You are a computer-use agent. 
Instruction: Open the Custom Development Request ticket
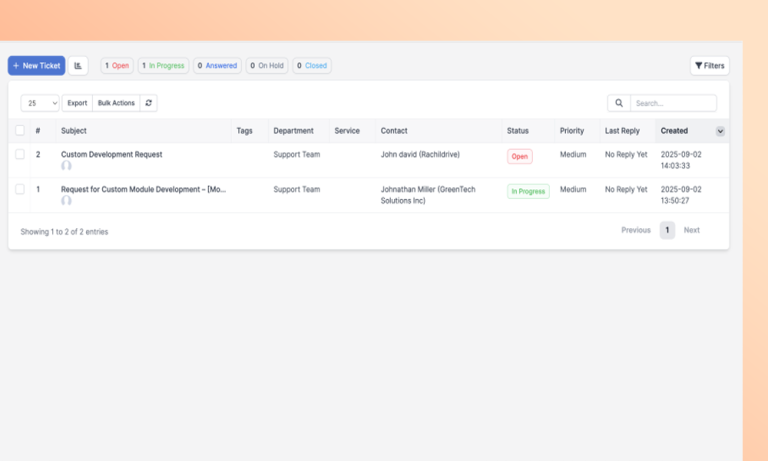click(112, 154)
